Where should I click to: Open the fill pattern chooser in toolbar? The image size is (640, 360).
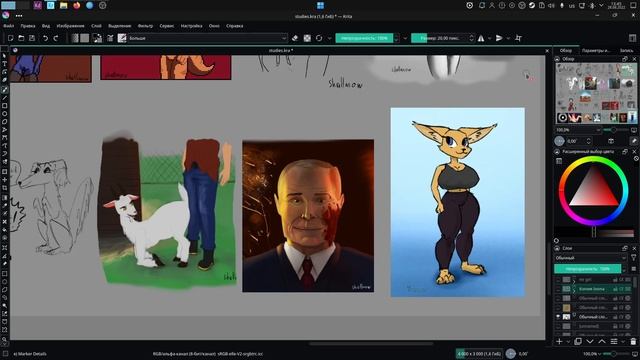tap(84, 38)
